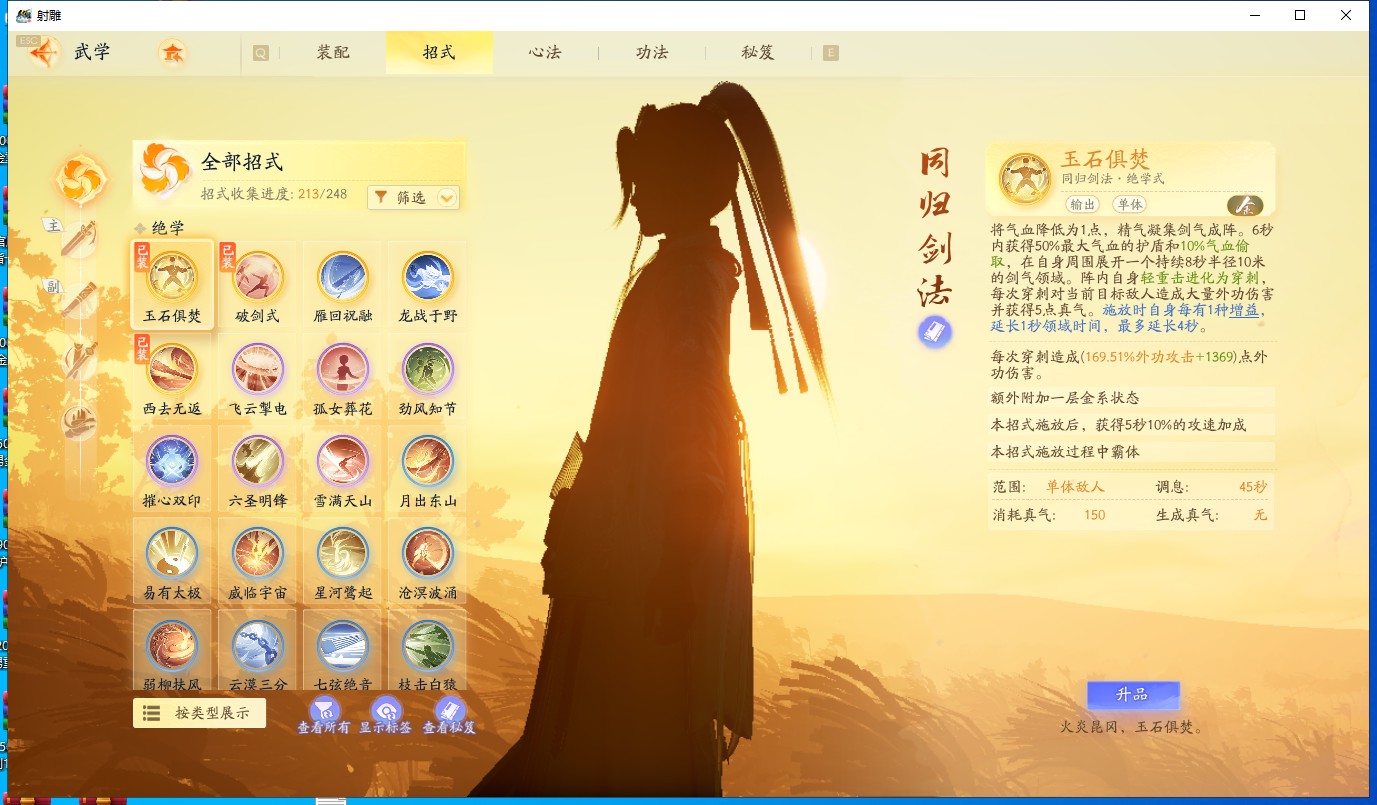
Task: Switch to the 秘笈 tab
Action: [757, 52]
